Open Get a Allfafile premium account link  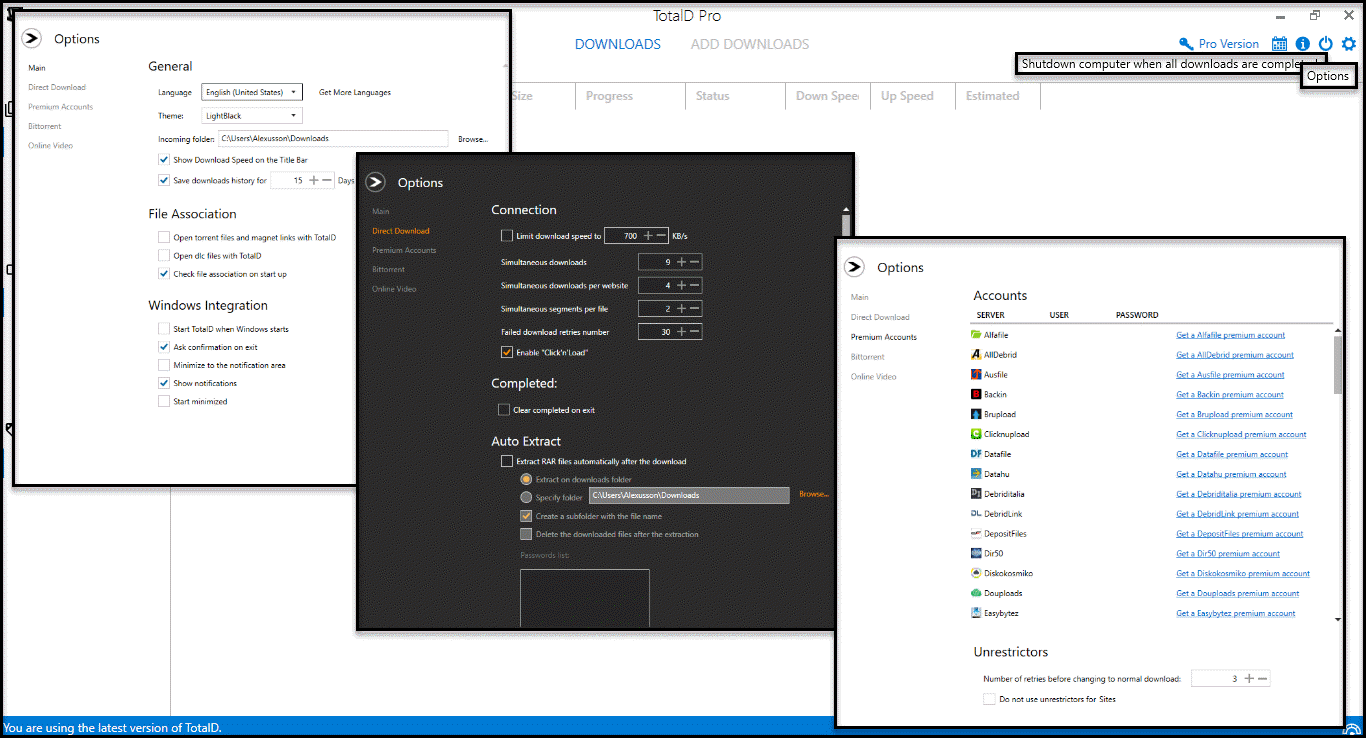tap(1231, 335)
